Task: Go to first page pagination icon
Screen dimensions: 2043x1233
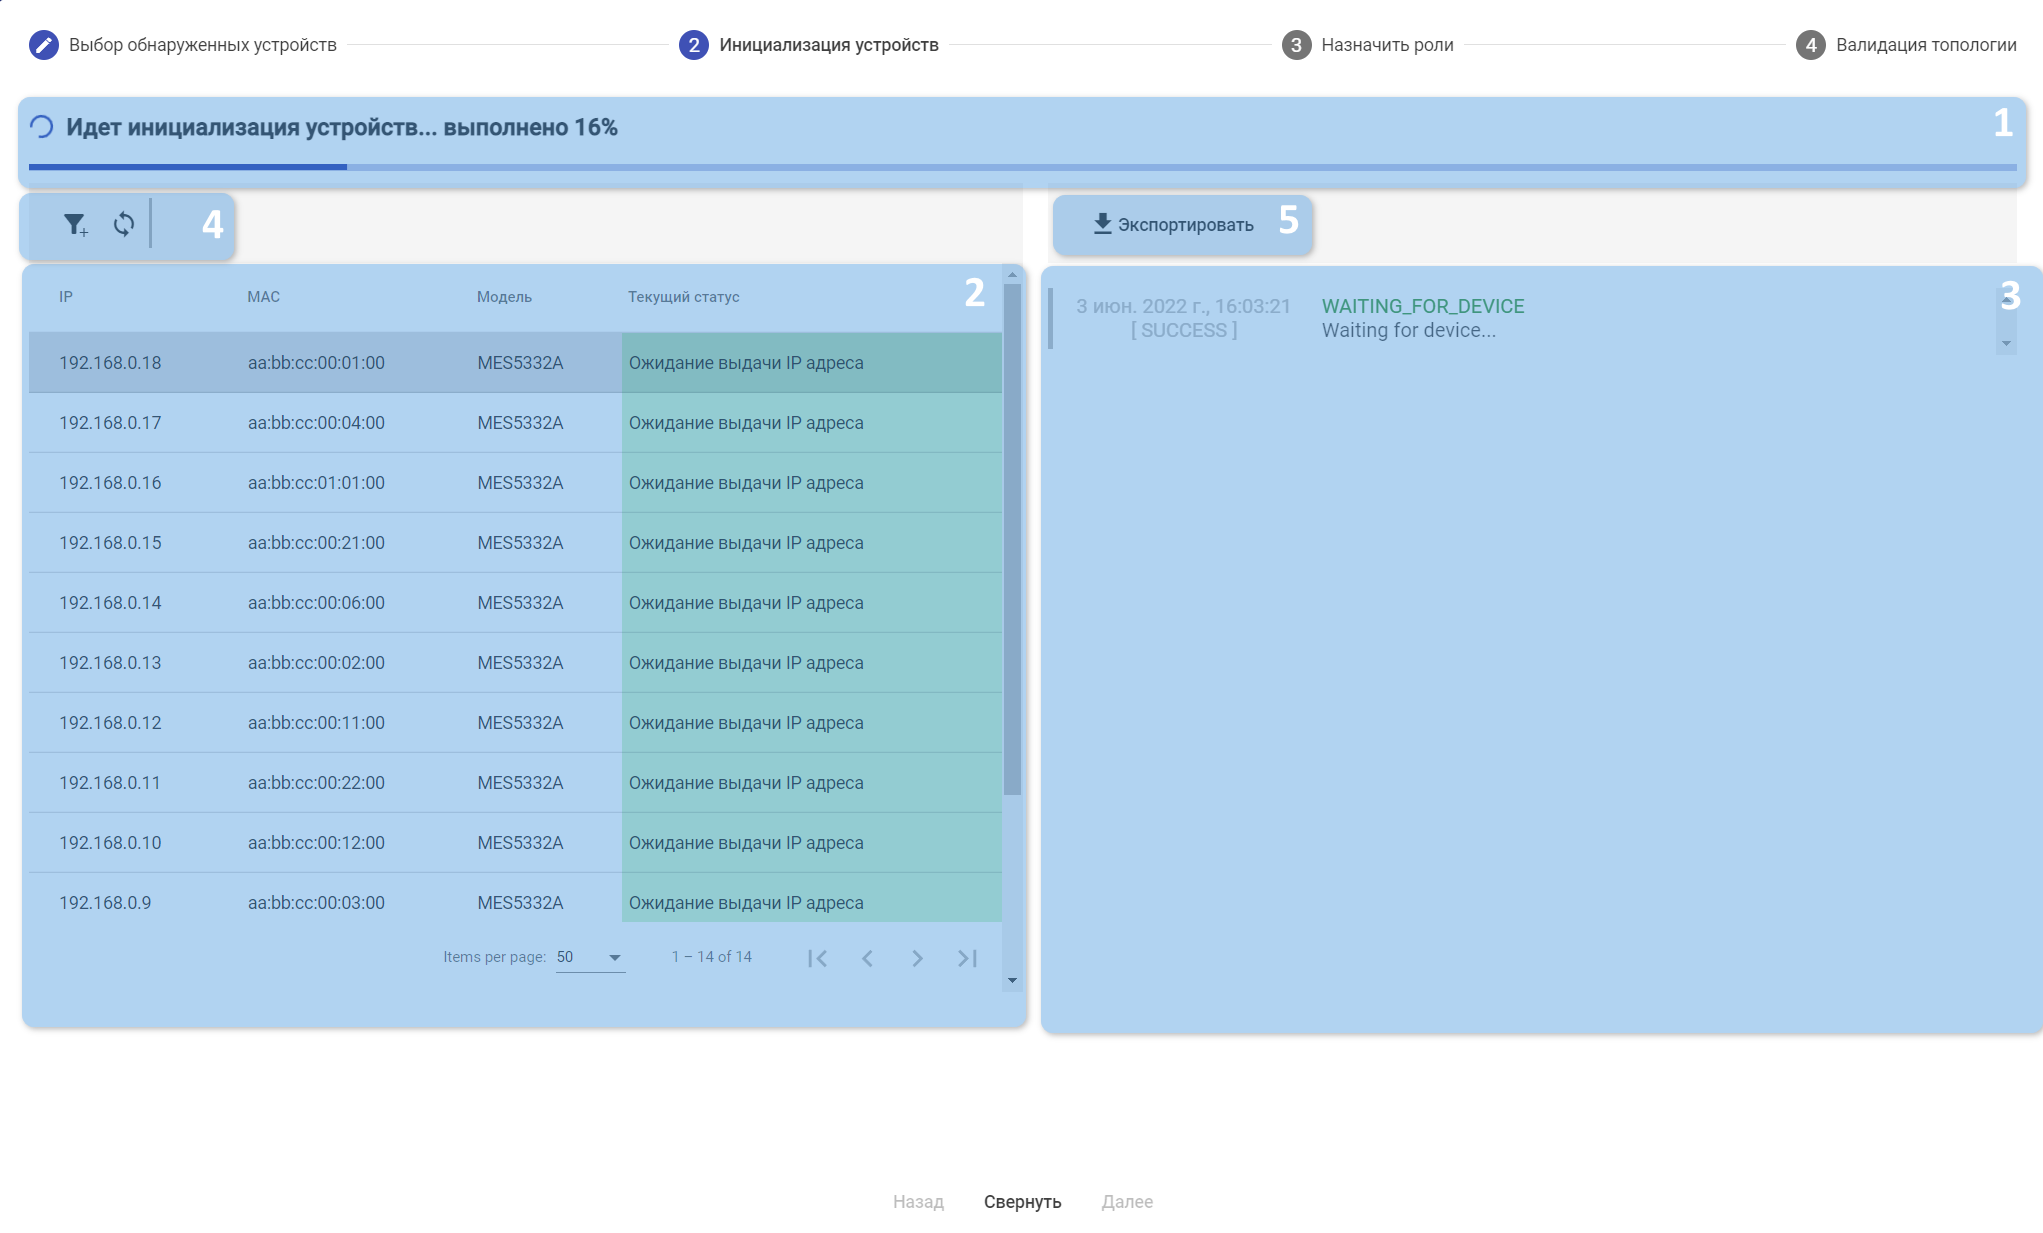Action: (817, 958)
